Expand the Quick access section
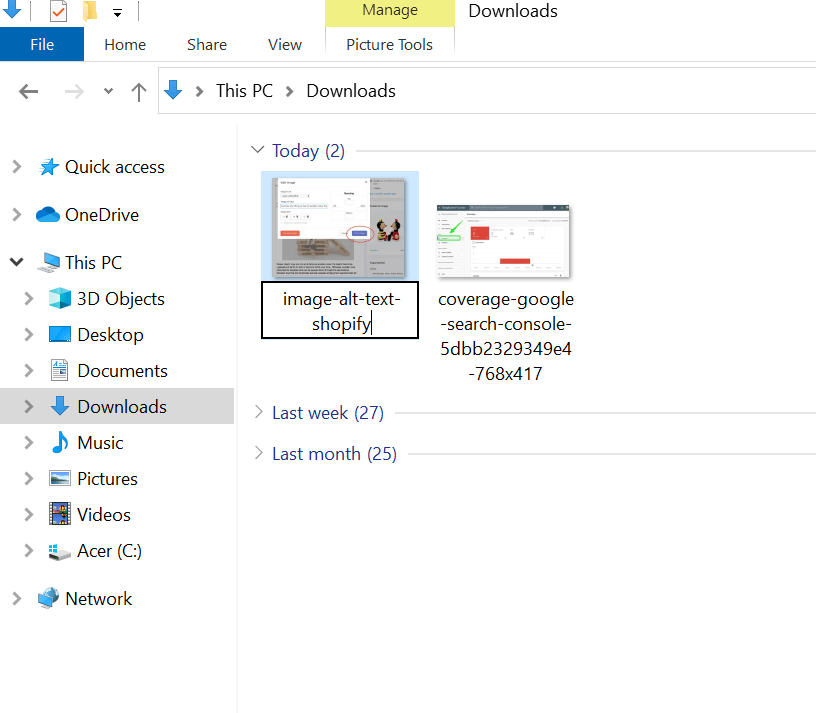 click(19, 167)
